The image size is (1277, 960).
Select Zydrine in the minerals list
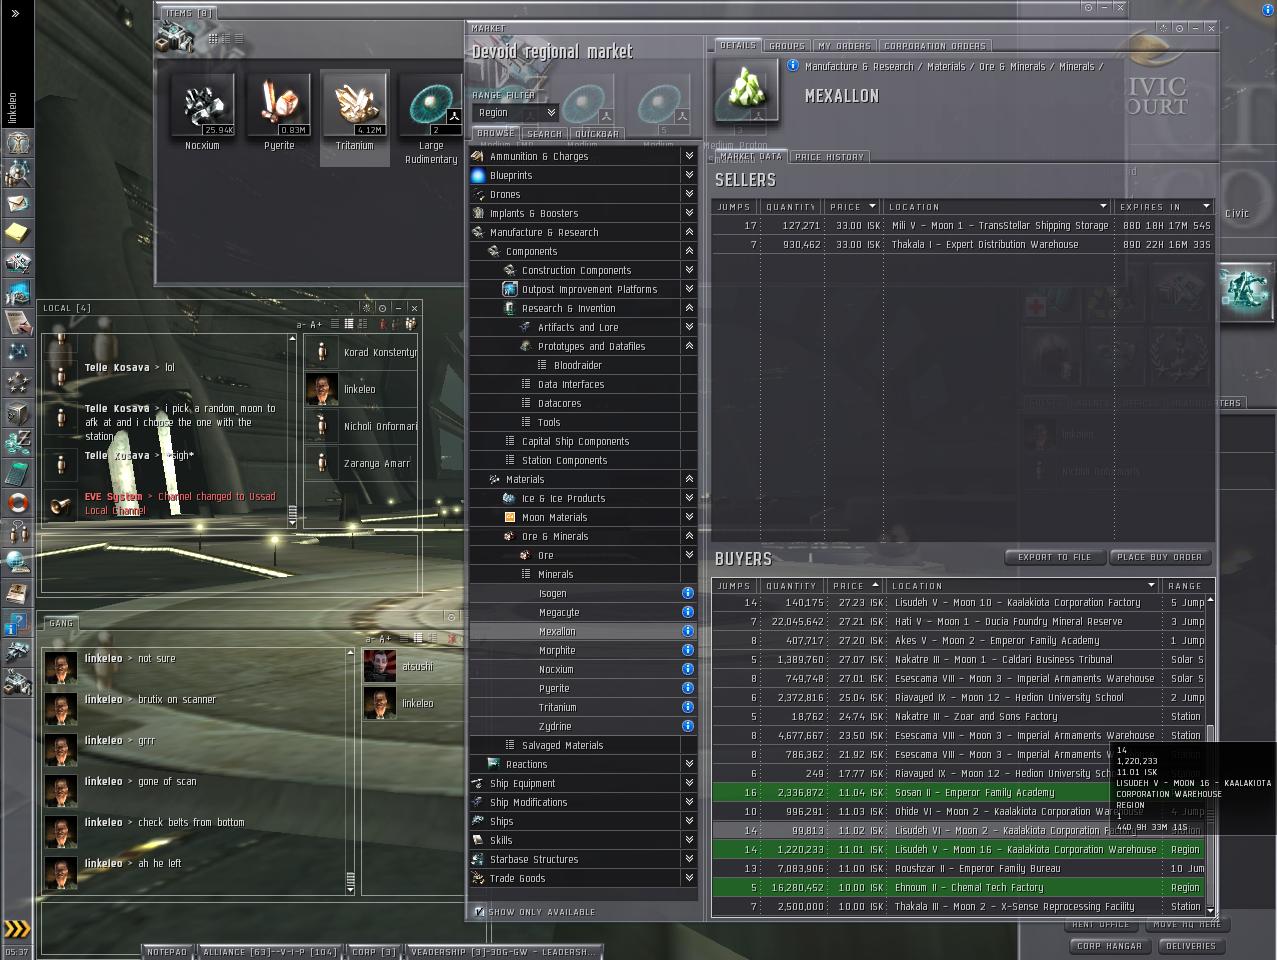(555, 726)
